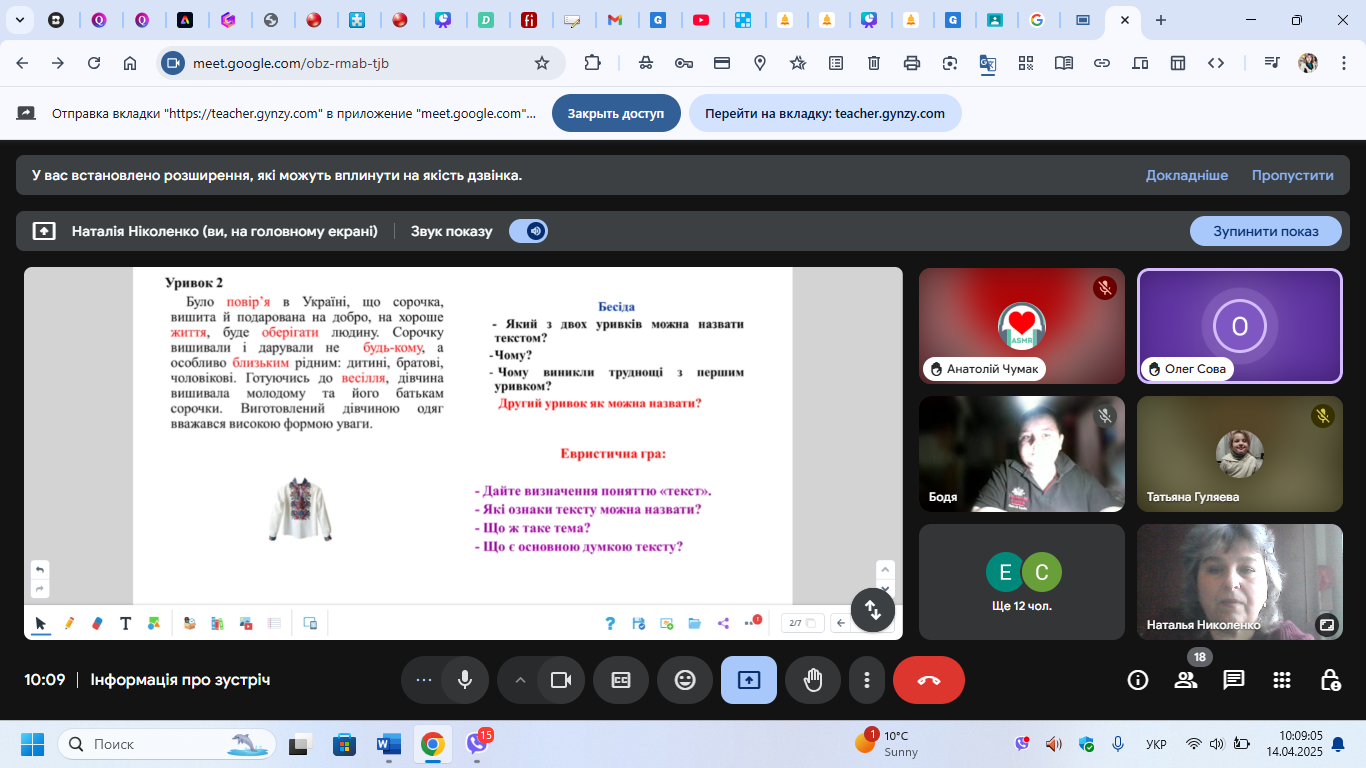Open Viber taskbar icon with badge 15
The height and width of the screenshot is (768, 1366).
click(477, 743)
